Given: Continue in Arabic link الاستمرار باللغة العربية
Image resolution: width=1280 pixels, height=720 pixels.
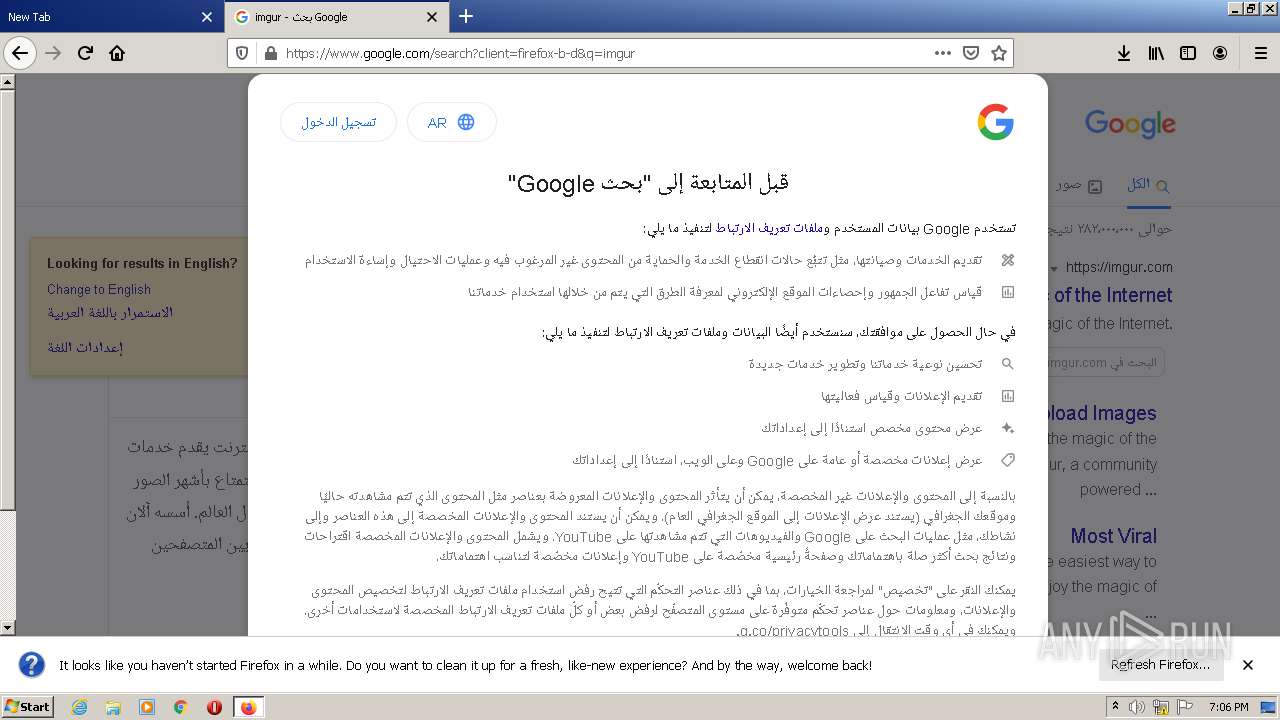Looking at the screenshot, I should click(x=110, y=313).
